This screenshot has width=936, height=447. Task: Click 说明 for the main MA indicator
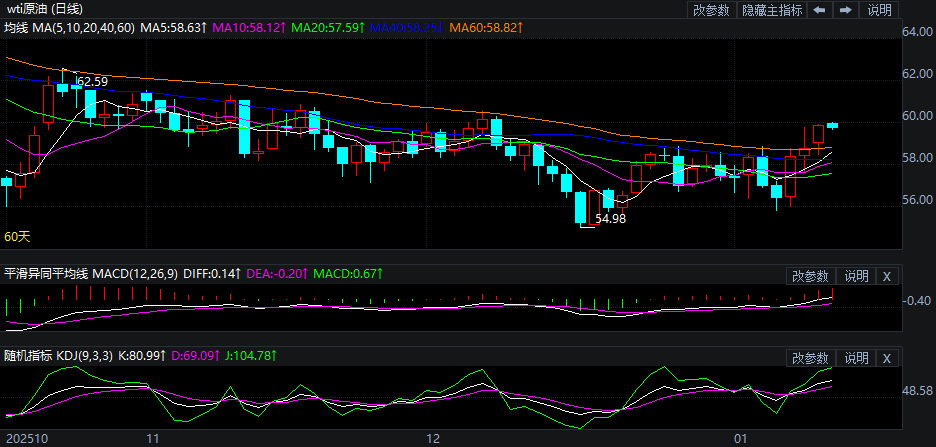[880, 10]
